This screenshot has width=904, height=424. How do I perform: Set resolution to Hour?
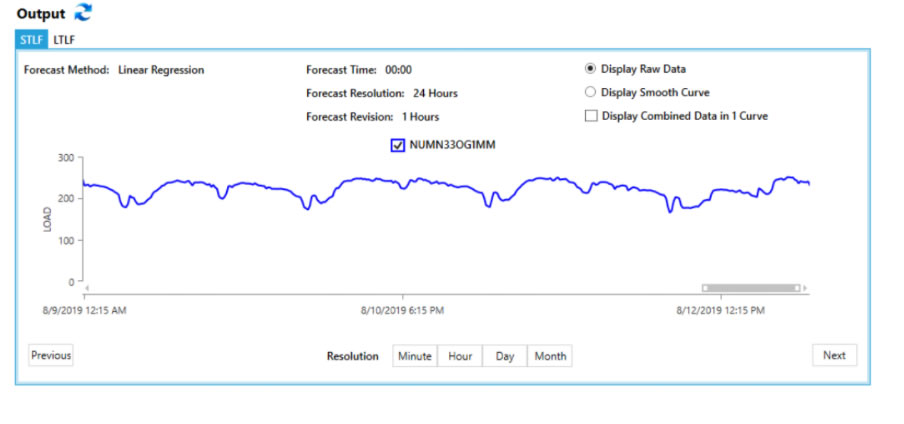click(x=460, y=356)
